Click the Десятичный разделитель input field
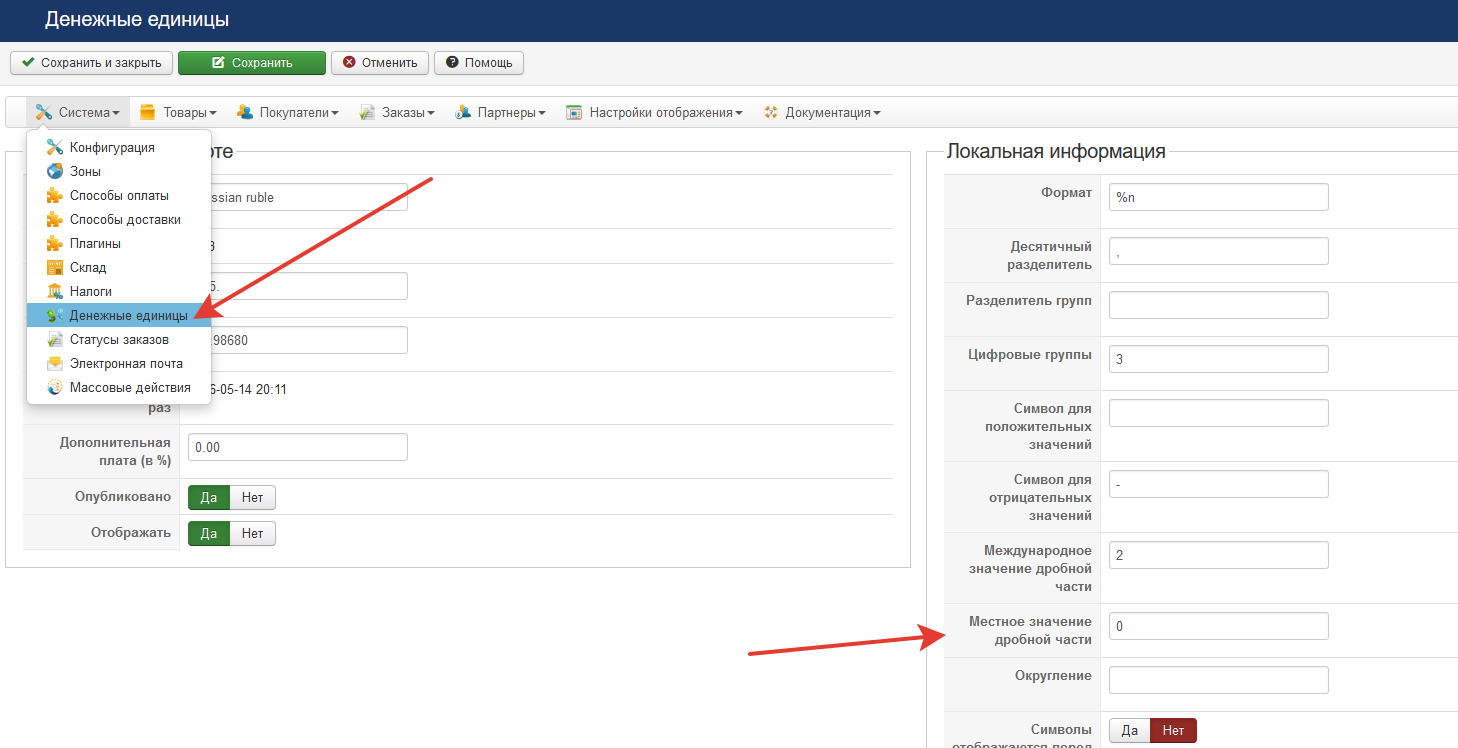Image resolution: width=1458 pixels, height=748 pixels. (x=1219, y=251)
